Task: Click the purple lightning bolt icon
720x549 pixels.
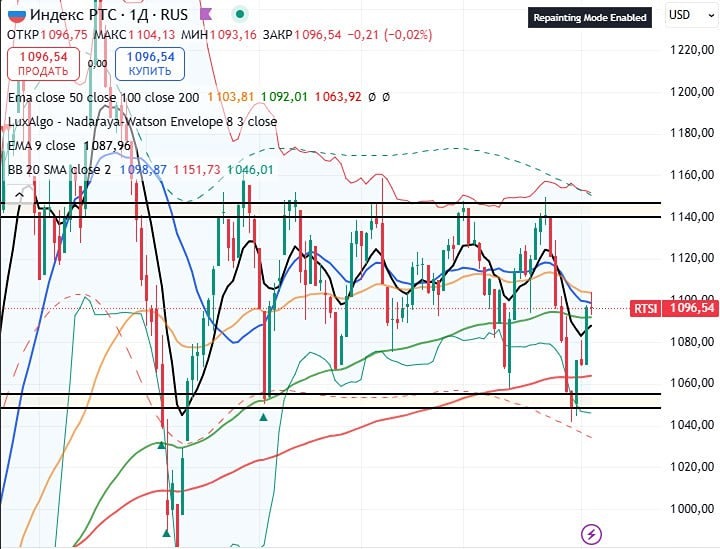Action: point(591,534)
